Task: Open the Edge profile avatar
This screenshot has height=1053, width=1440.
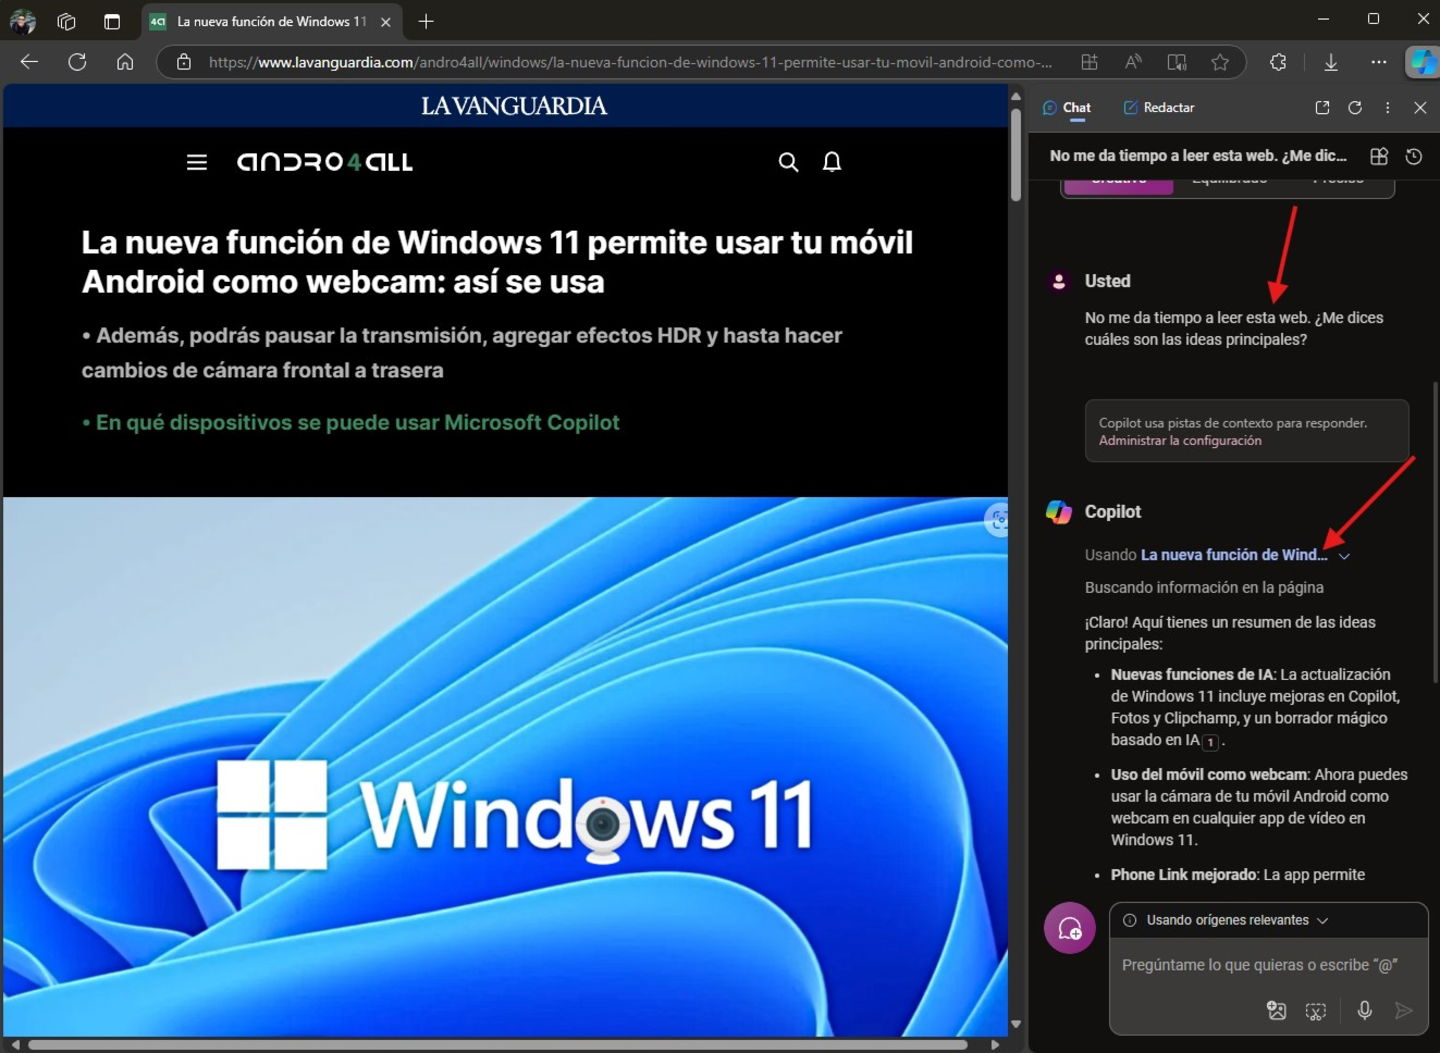Action: (22, 21)
